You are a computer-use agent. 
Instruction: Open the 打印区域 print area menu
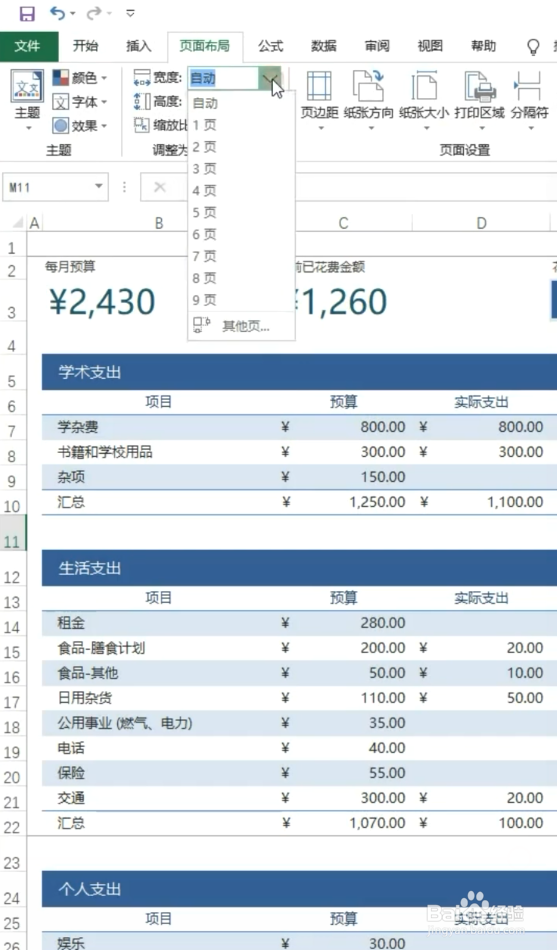(479, 101)
